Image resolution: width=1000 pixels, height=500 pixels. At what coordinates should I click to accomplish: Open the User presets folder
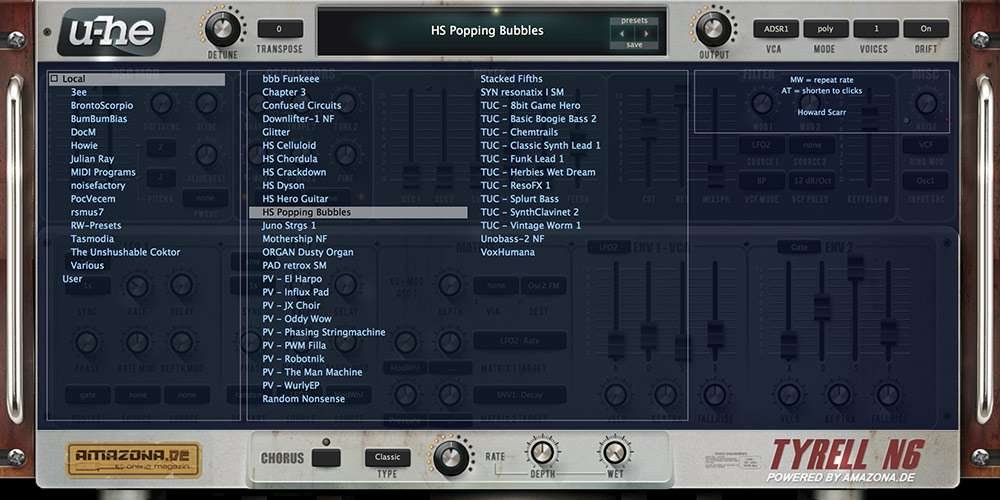click(x=72, y=279)
